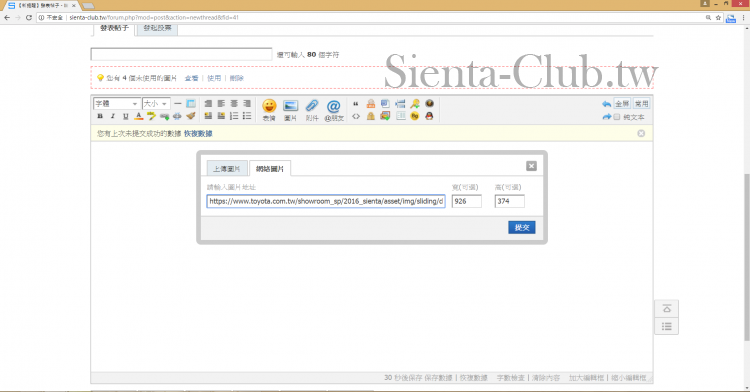Clear formatting with the brush icon

[191, 116]
